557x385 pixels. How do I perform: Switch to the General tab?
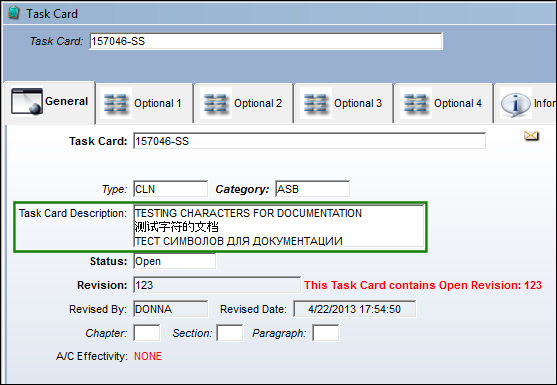[50, 102]
